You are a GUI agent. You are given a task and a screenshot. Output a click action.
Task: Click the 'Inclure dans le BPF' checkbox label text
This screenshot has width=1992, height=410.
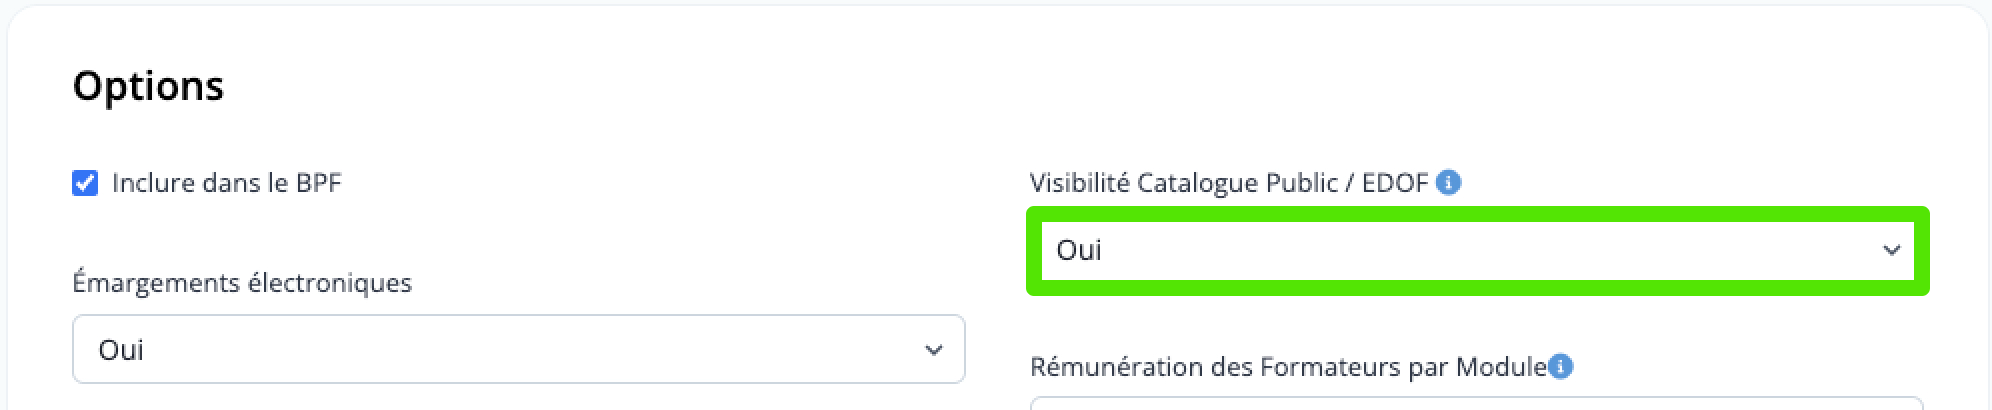click(227, 183)
